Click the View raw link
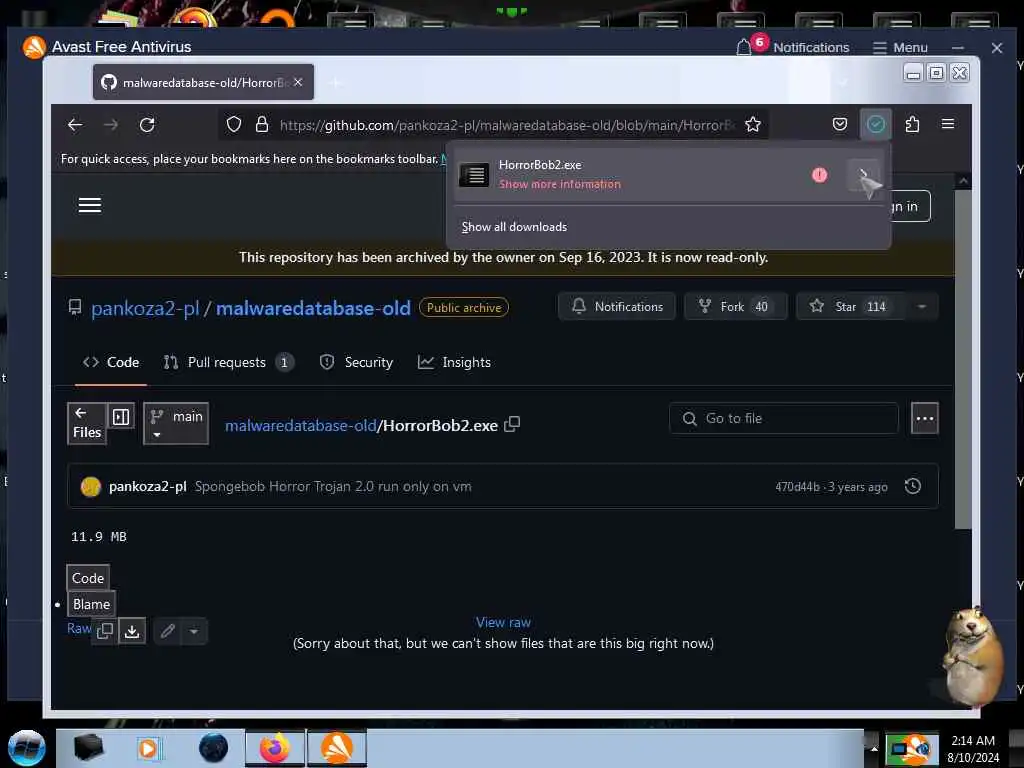 tap(503, 622)
